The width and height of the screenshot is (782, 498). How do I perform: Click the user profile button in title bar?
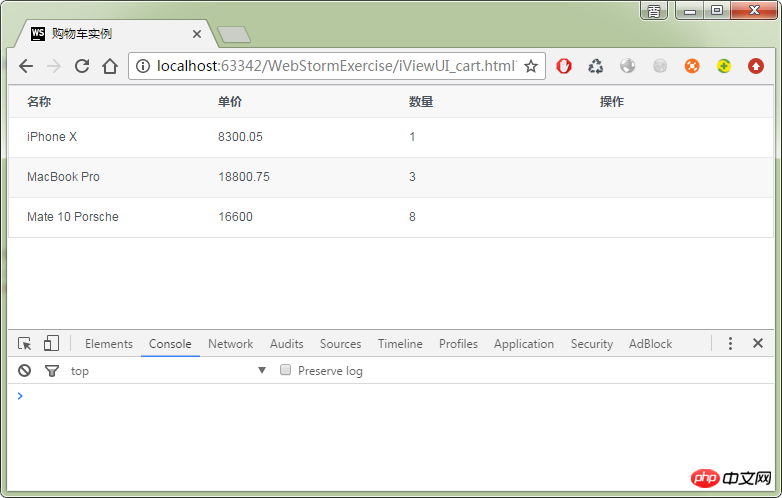pyautogui.click(x=654, y=10)
